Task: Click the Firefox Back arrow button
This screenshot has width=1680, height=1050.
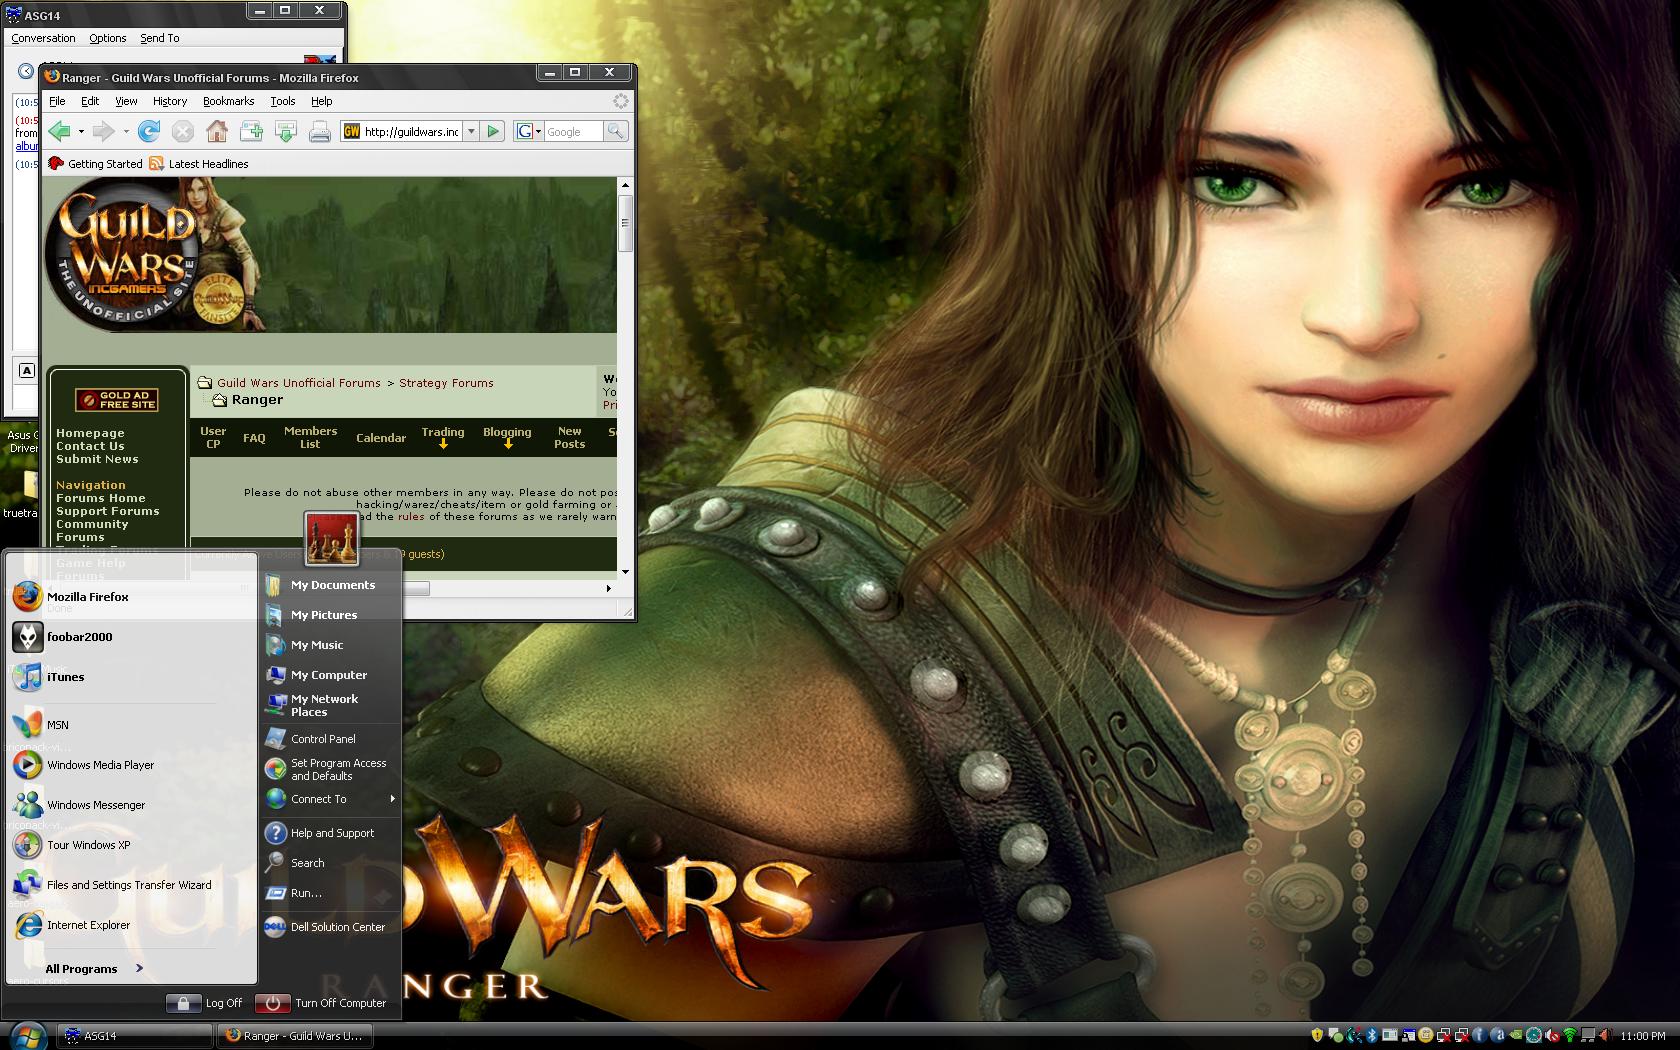Action: coord(59,131)
